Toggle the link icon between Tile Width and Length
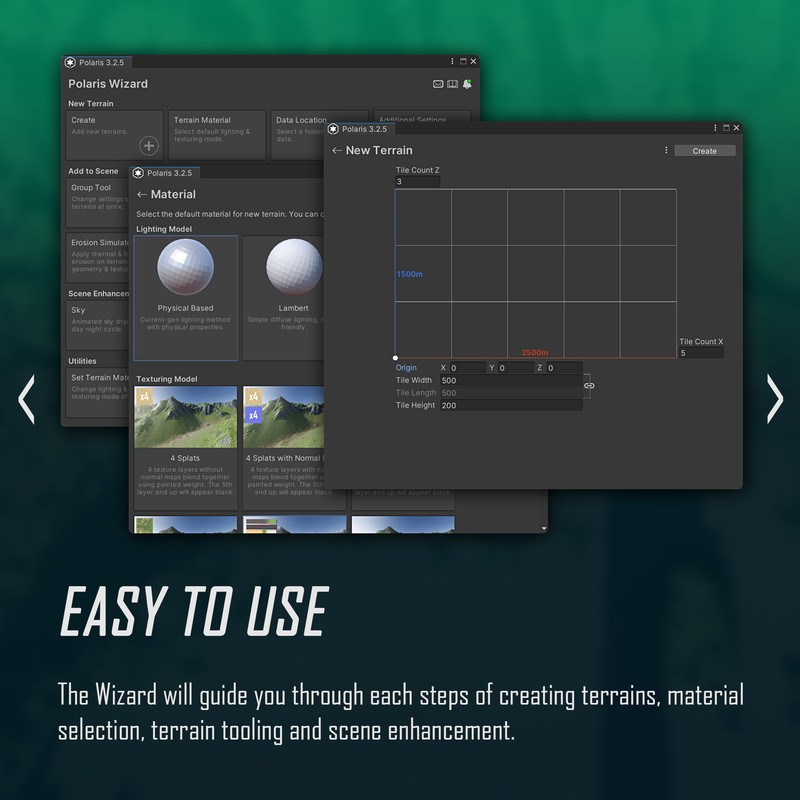This screenshot has height=800, width=800. (589, 386)
